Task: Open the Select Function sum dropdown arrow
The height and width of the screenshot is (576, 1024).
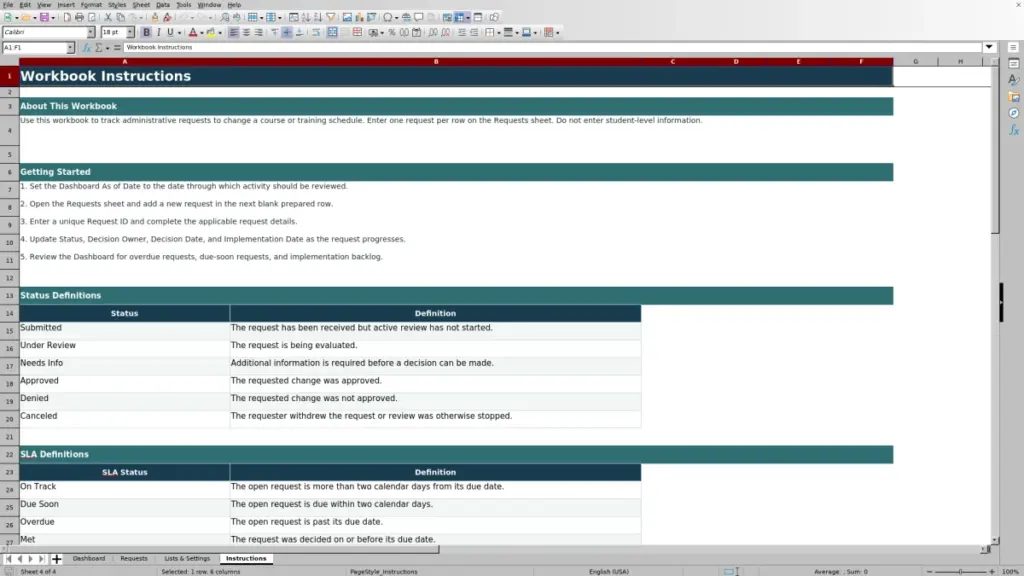Action: coord(107,48)
